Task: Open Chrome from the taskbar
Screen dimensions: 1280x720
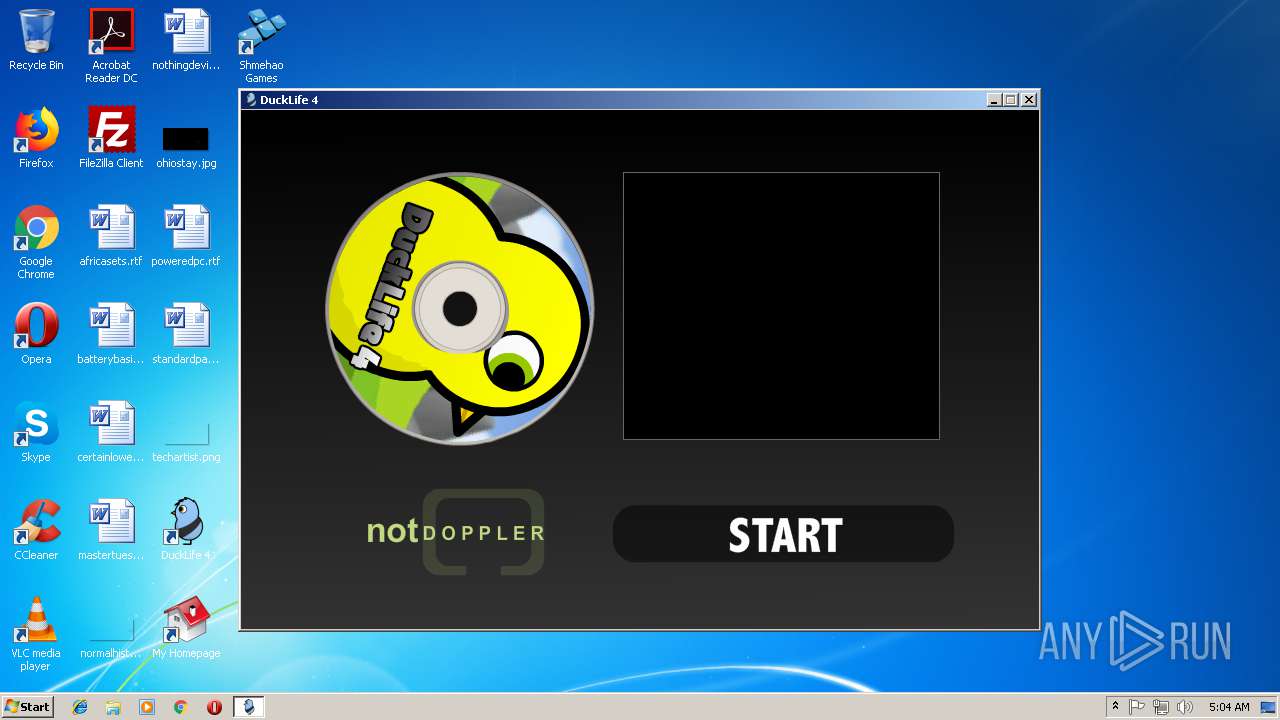Action: click(181, 707)
